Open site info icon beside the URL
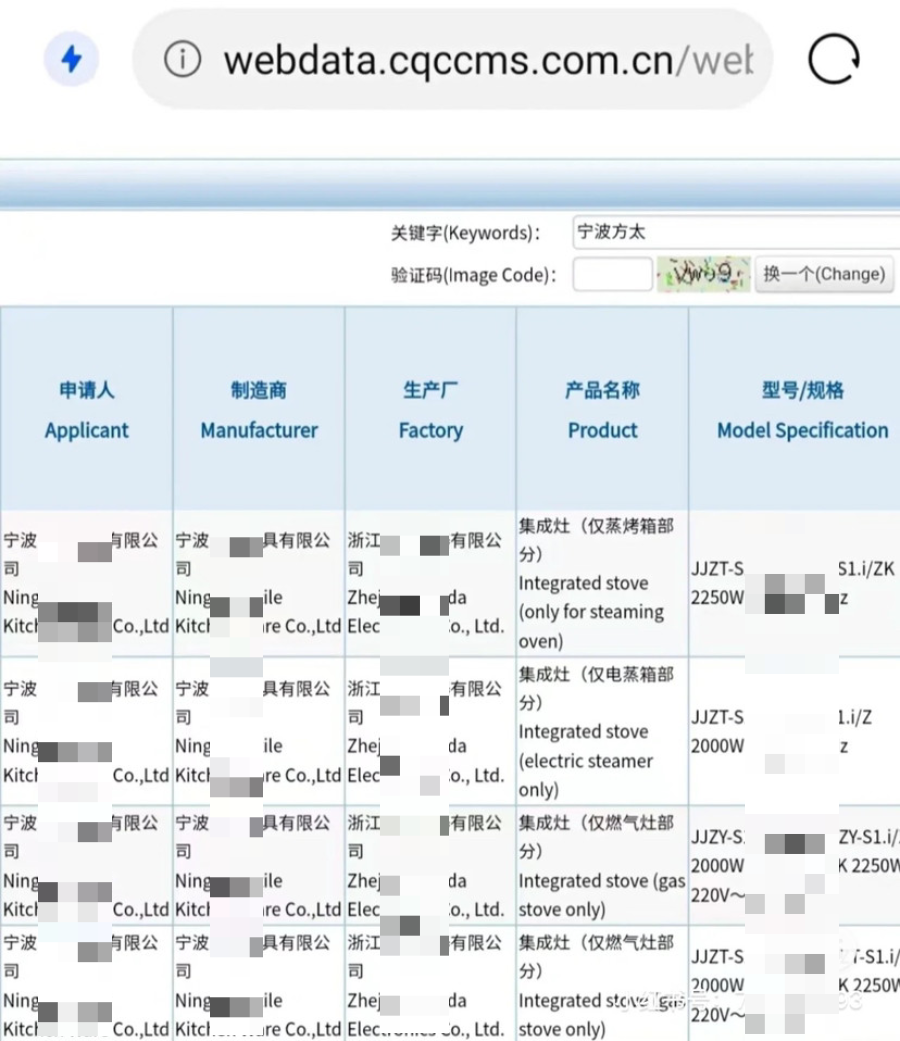This screenshot has width=900, height=1041. (x=183, y=59)
